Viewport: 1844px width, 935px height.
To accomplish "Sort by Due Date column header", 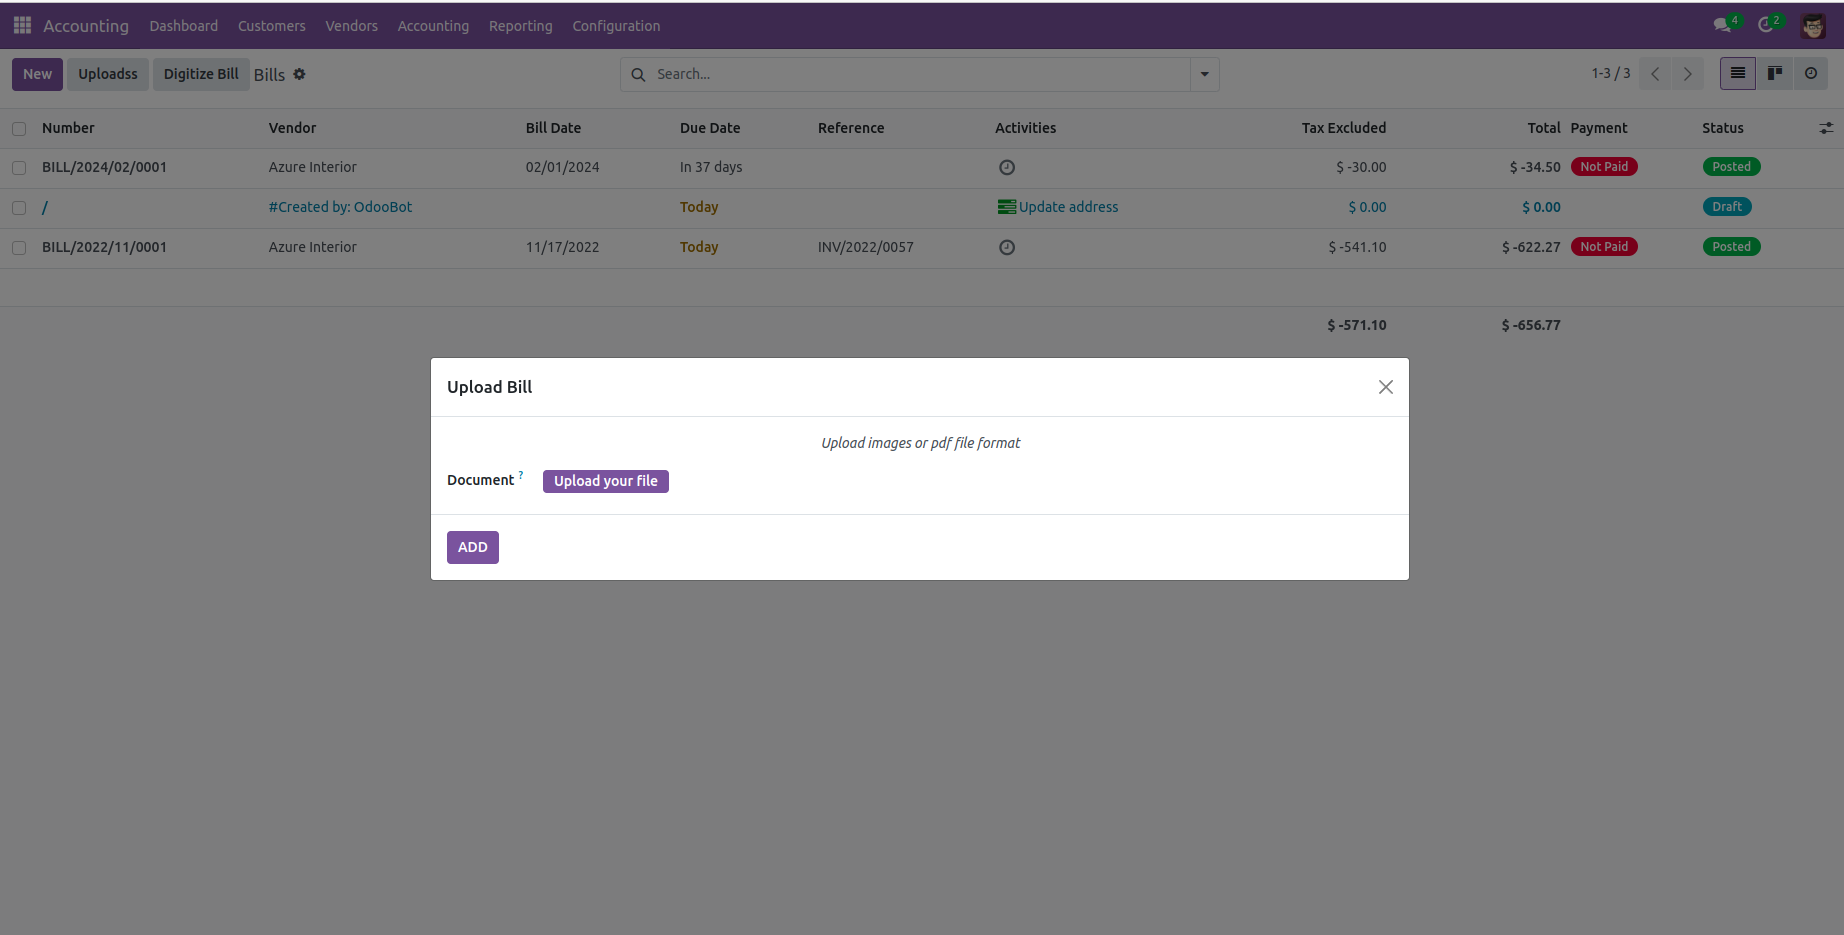I will pos(710,128).
